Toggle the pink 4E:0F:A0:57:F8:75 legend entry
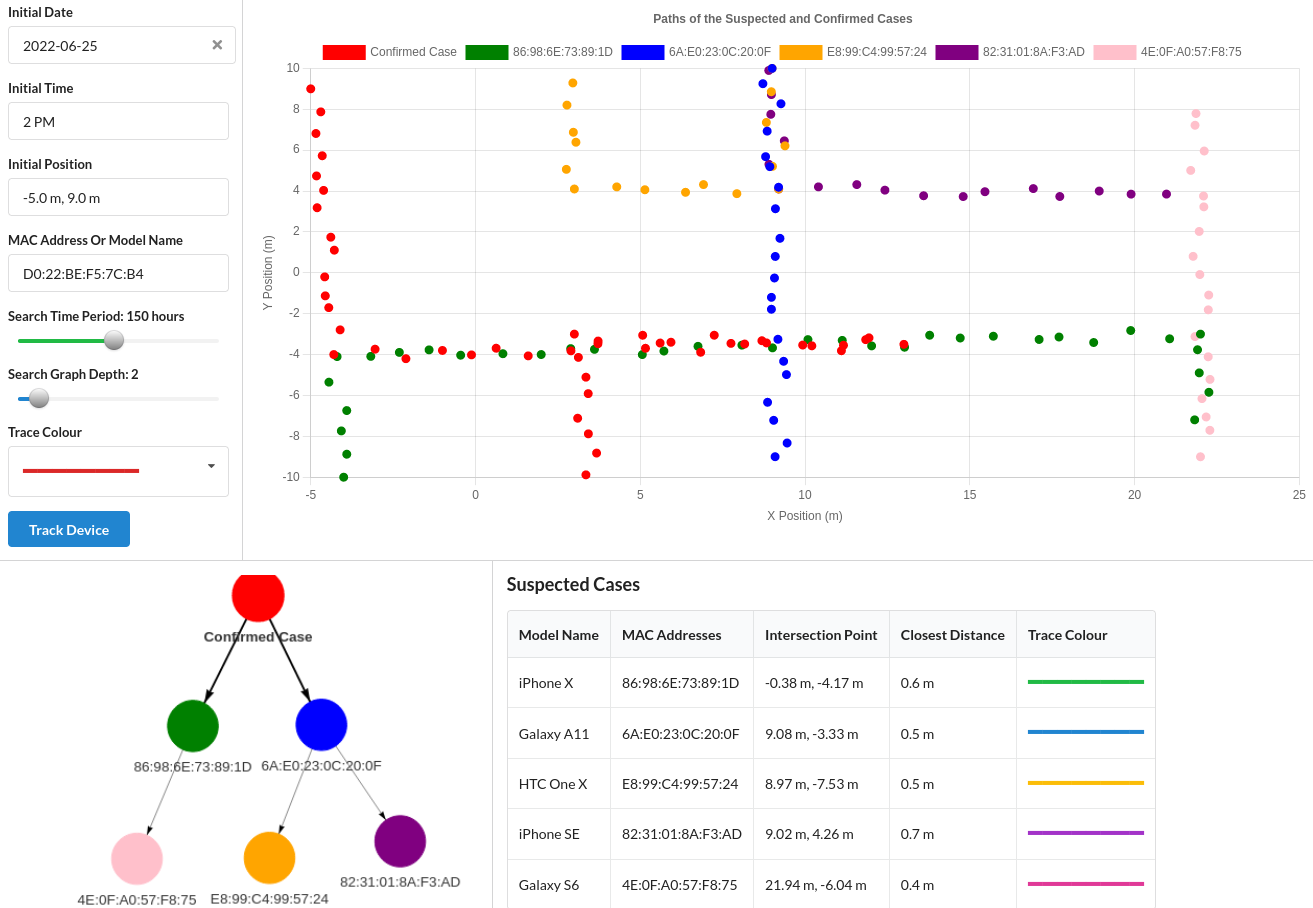This screenshot has height=908, width=1313. pos(1167,52)
